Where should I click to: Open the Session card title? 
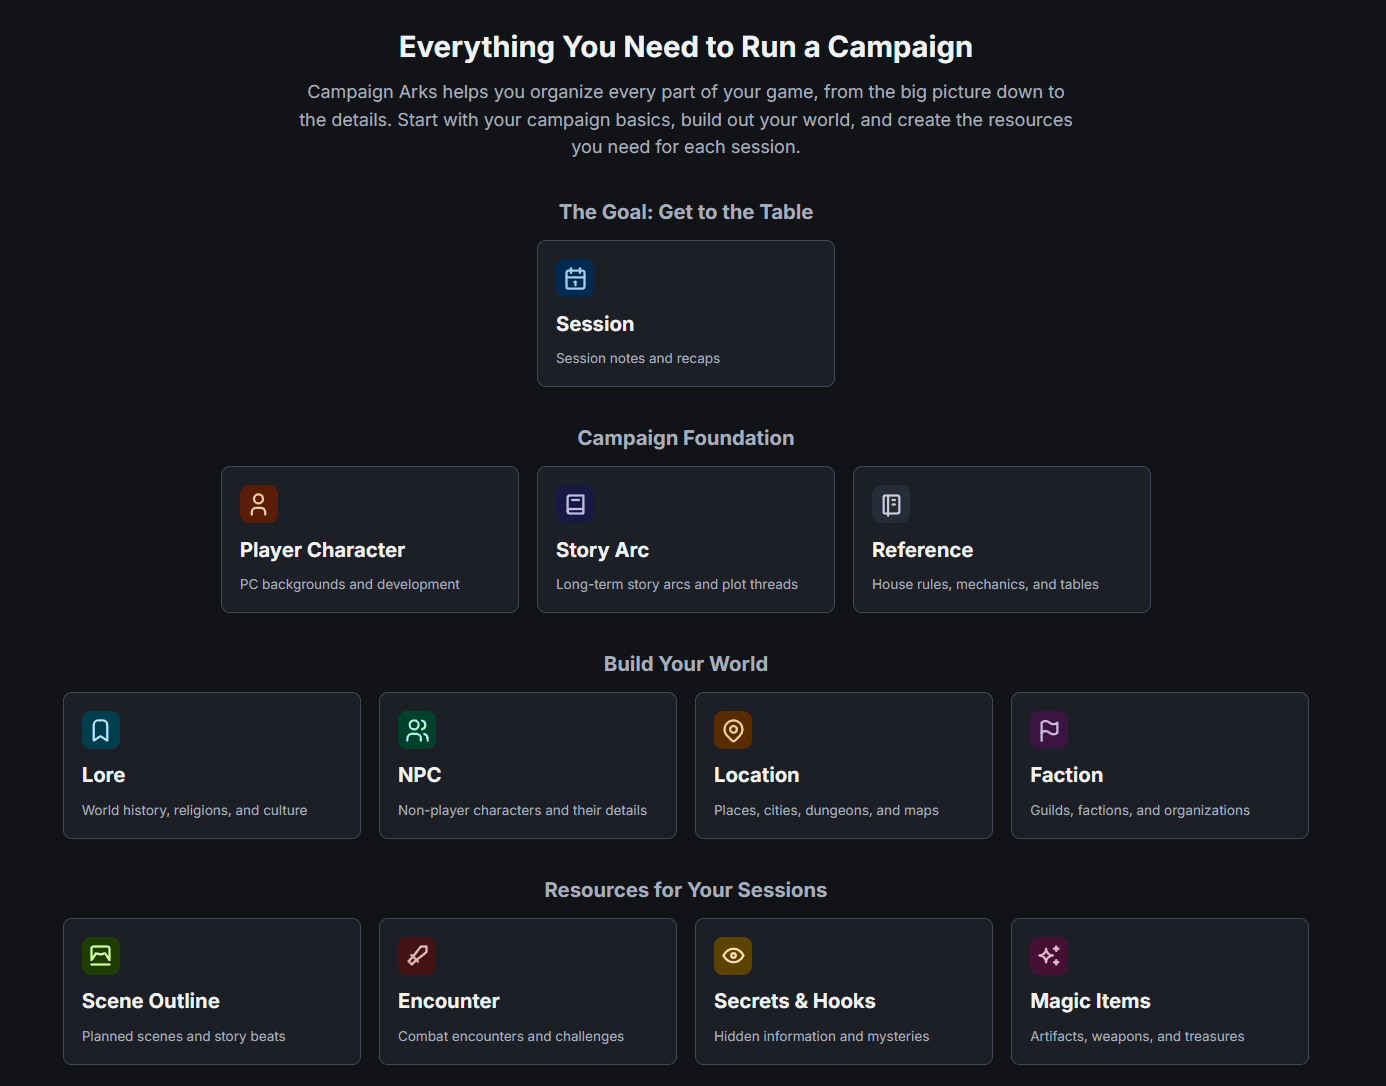point(595,324)
